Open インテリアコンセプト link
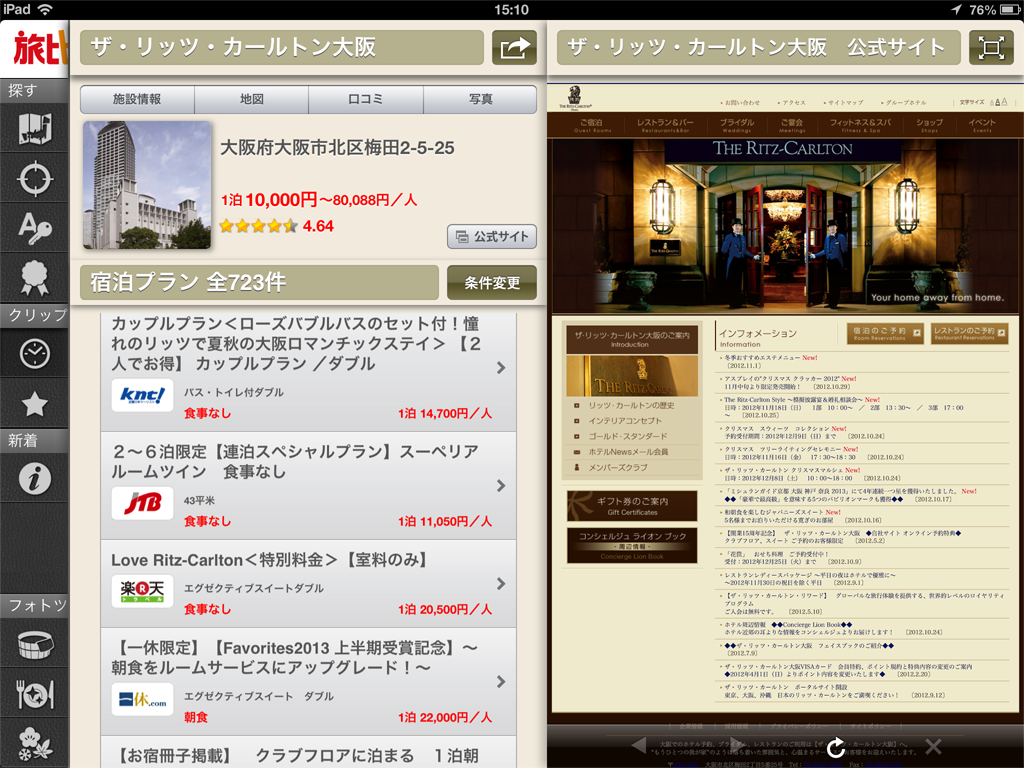Viewport: 1024px width, 768px height. tap(624, 421)
